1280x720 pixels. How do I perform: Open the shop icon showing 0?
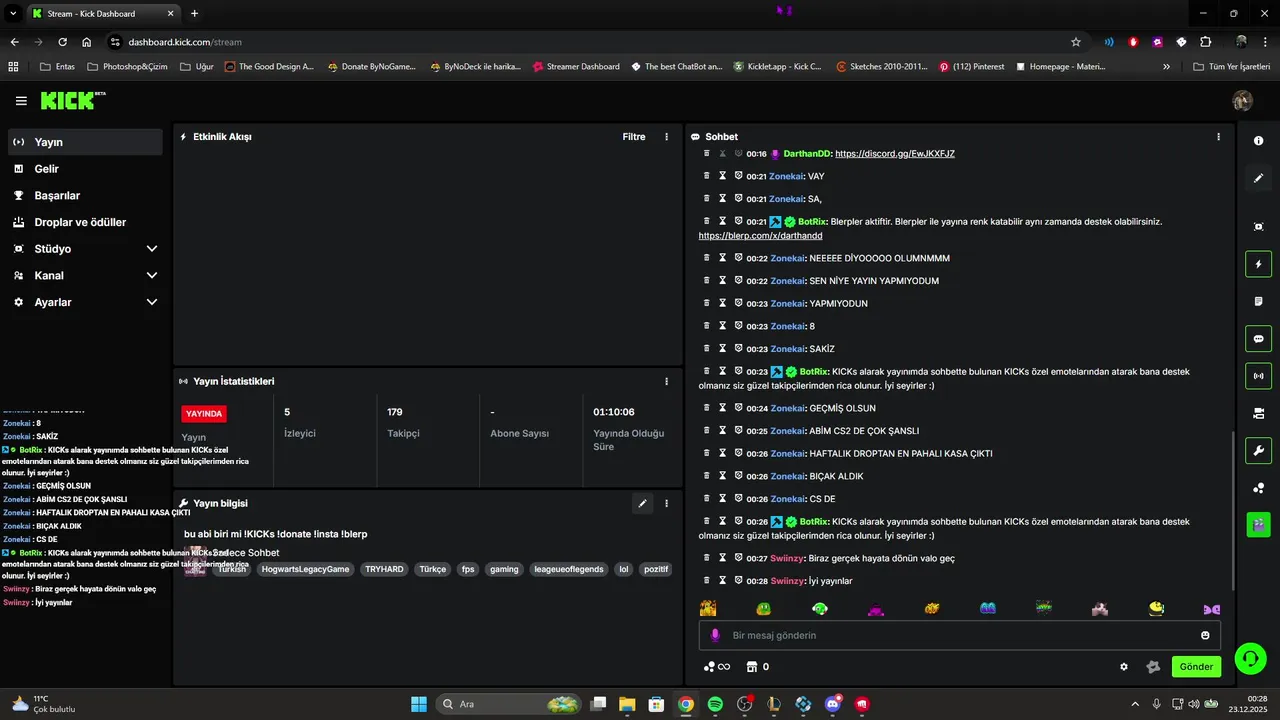758,667
